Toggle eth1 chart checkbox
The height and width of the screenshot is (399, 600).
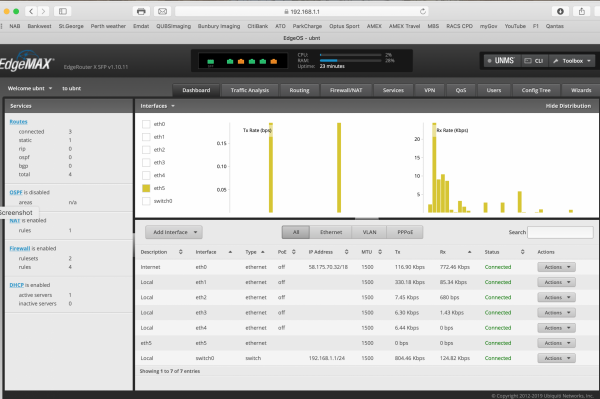coord(146,137)
